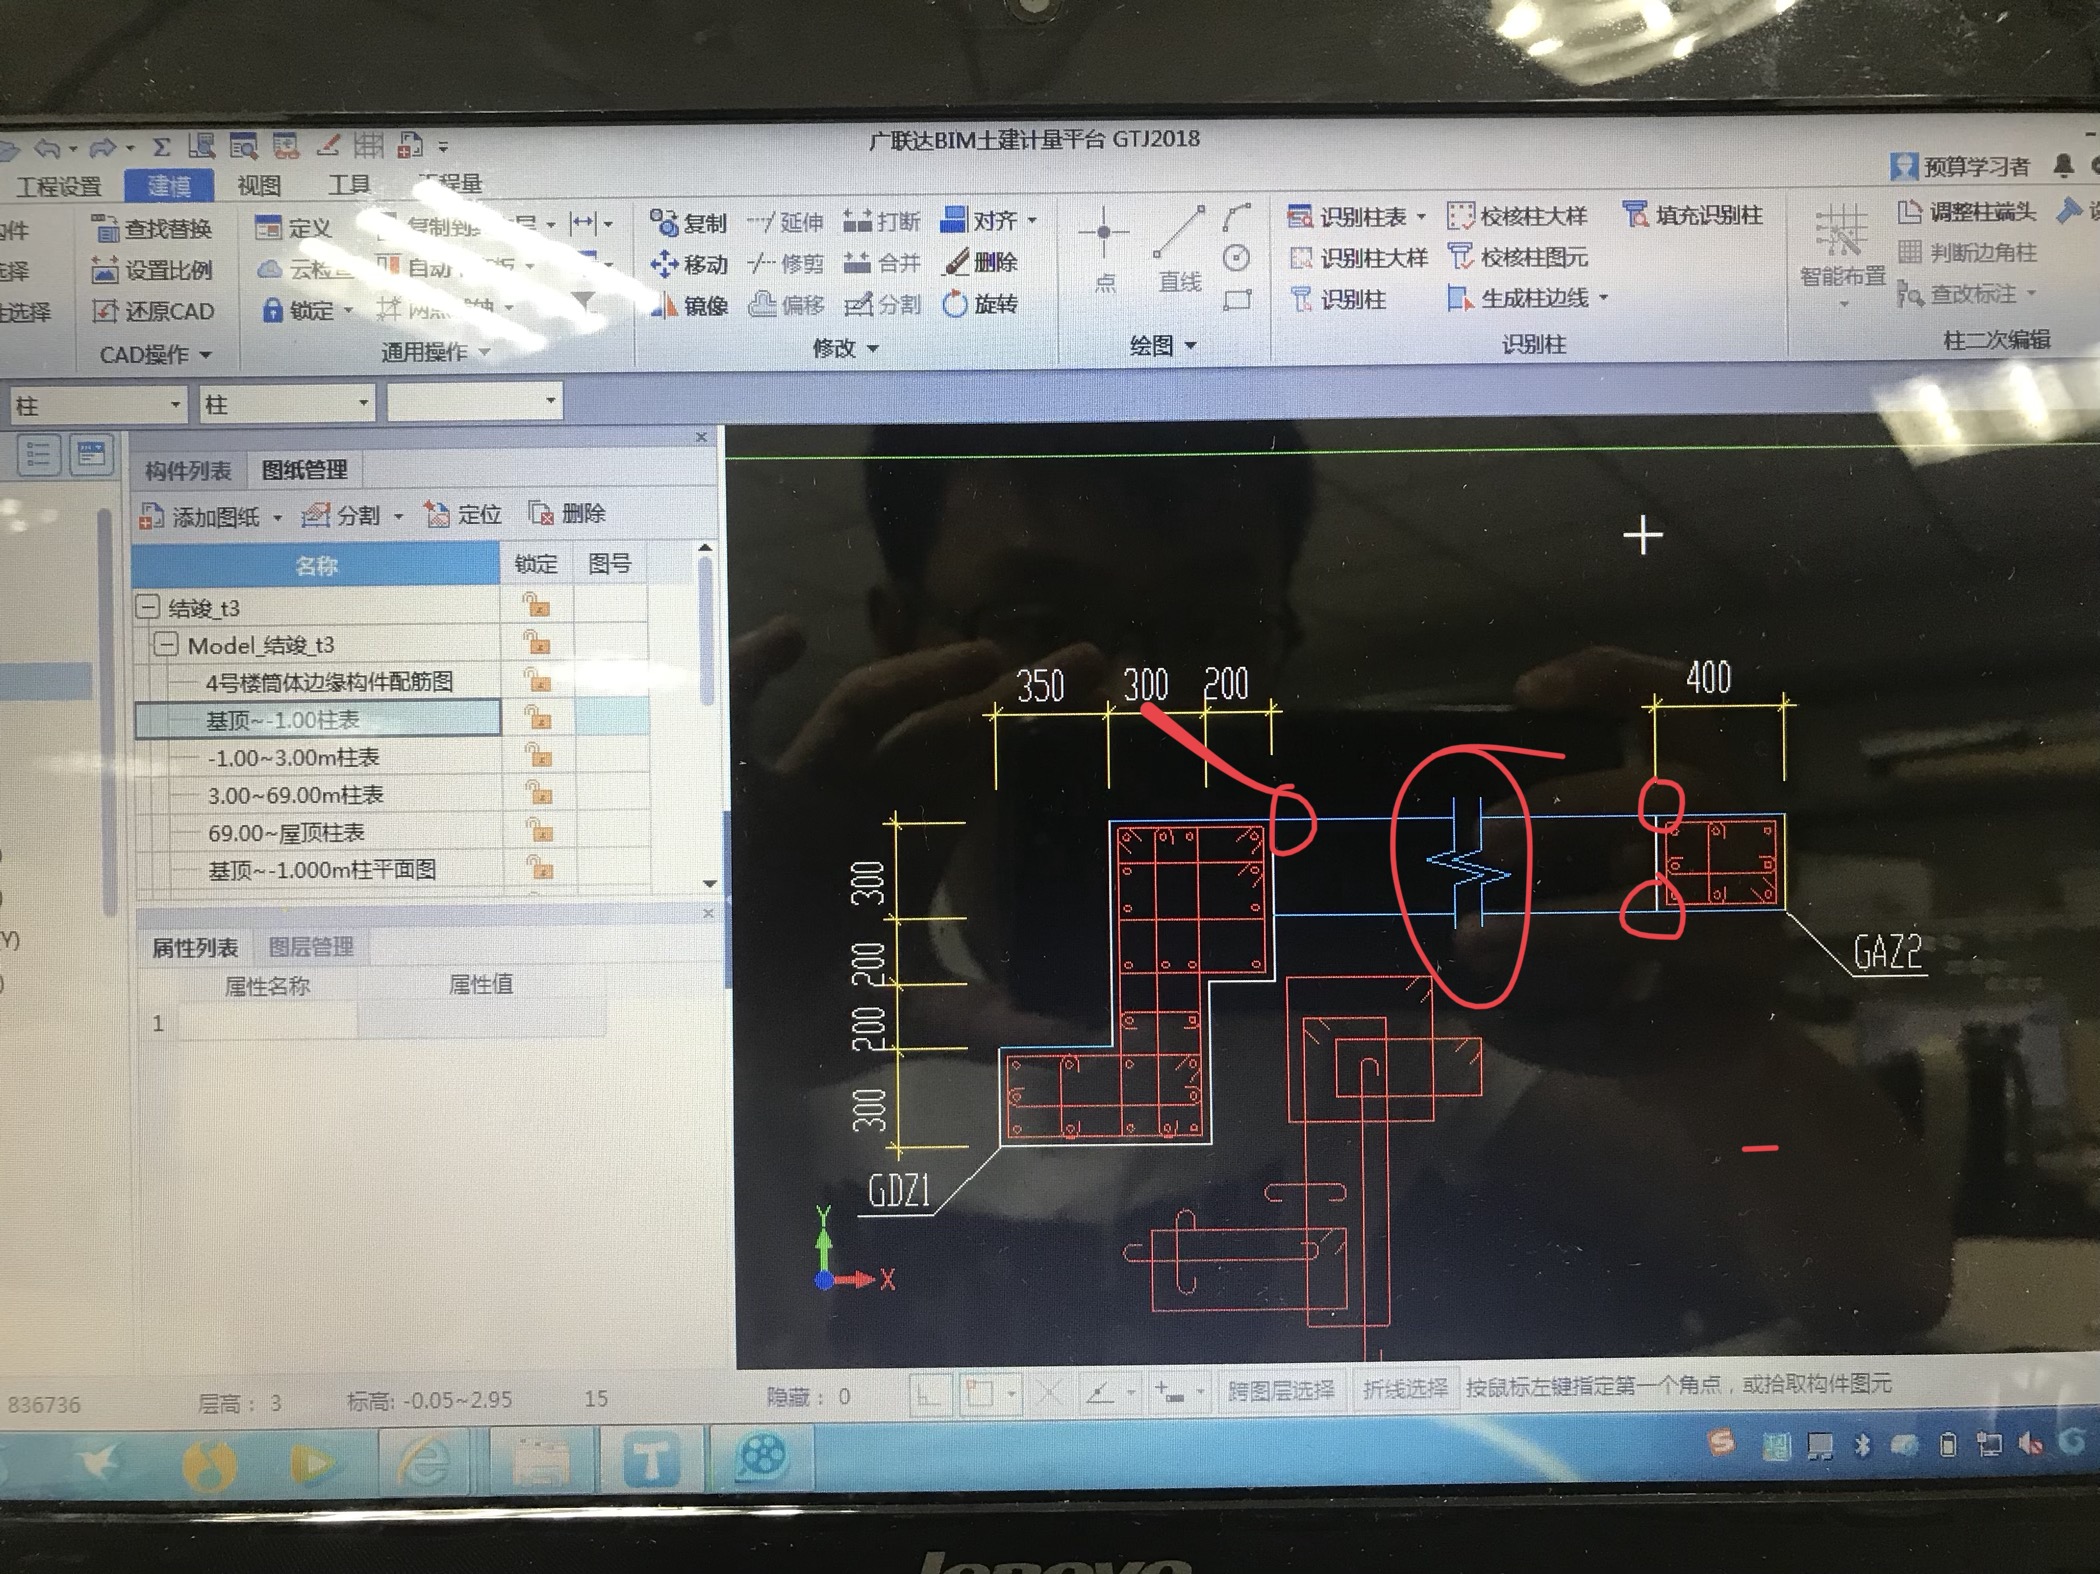2100x1574 pixels.
Task: Click Judge Corner Column (判断边角柱)
Action: pyautogui.click(x=1966, y=253)
